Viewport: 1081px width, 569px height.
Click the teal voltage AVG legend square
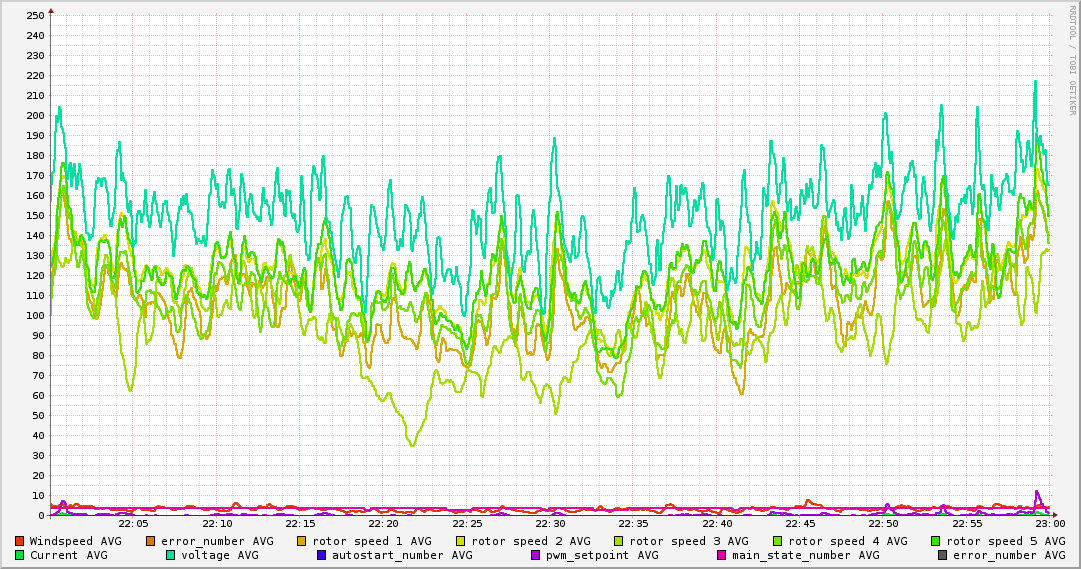click(x=171, y=555)
